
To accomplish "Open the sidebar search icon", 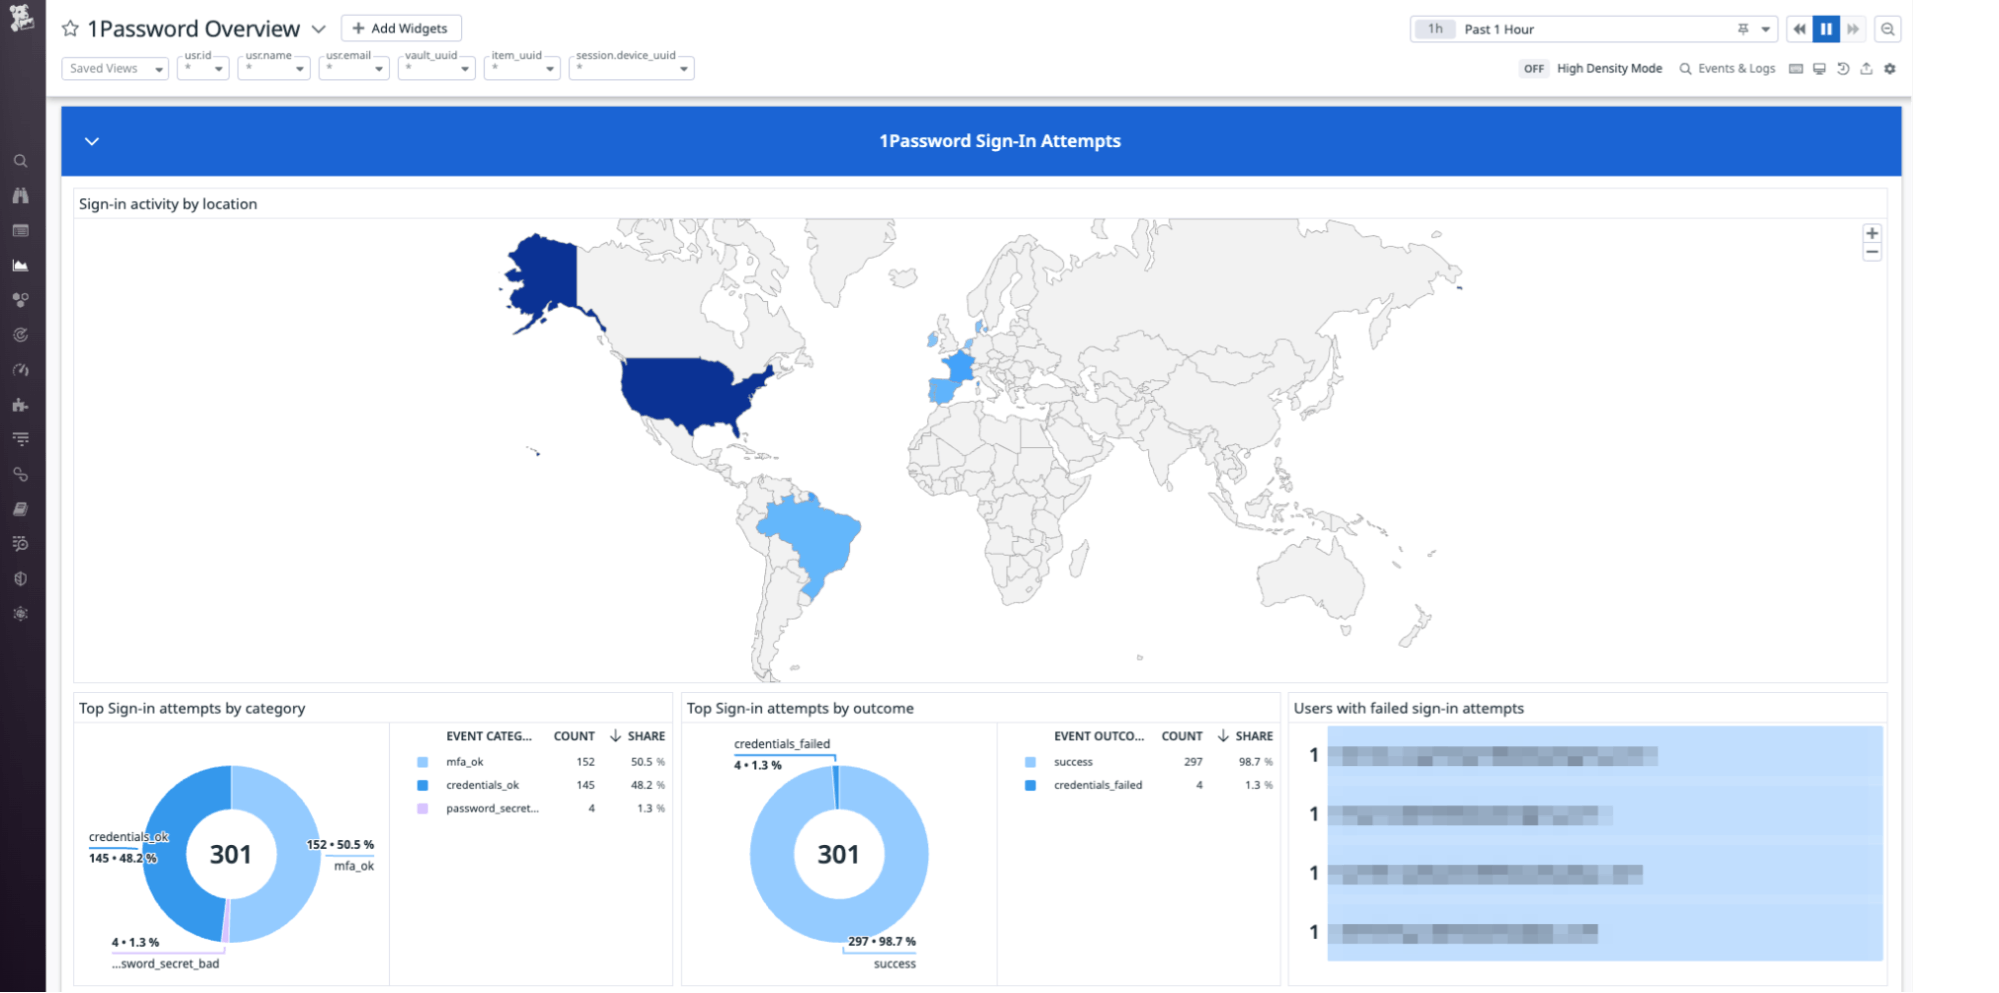I will pos(20,161).
